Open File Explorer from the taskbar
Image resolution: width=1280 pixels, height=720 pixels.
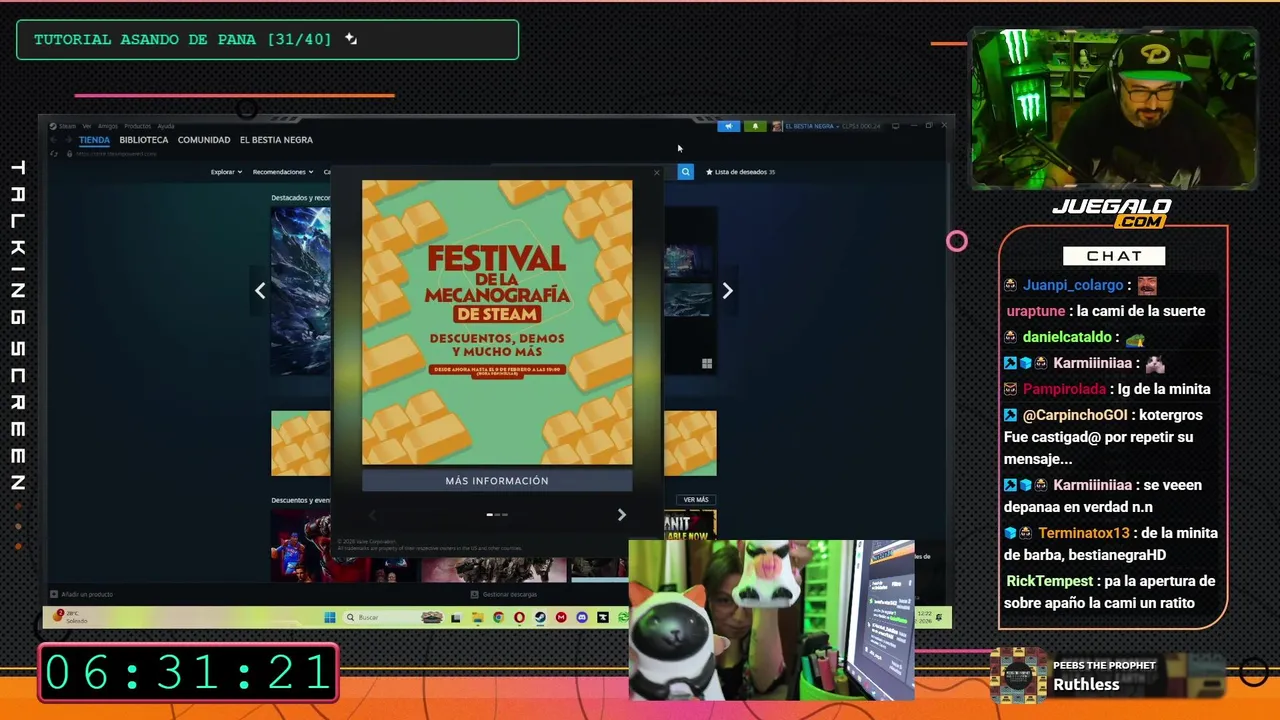click(x=477, y=618)
